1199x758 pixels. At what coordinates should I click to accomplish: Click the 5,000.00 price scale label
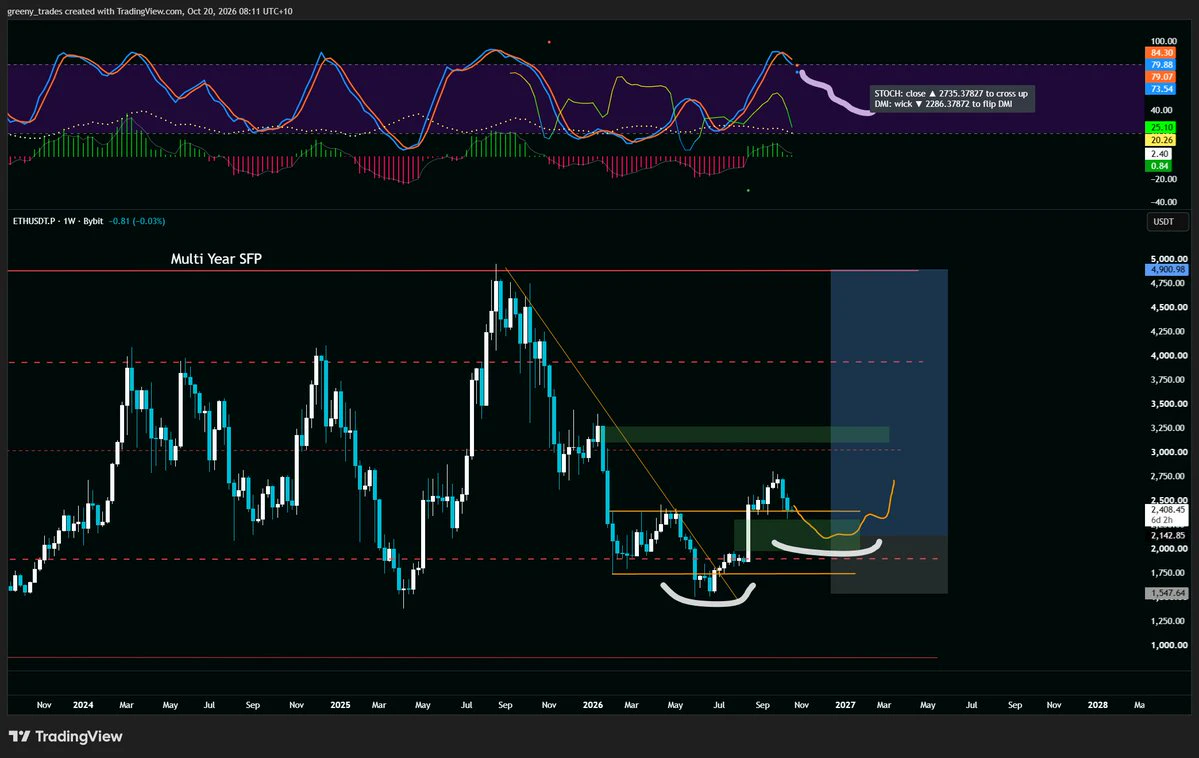click(x=1169, y=259)
